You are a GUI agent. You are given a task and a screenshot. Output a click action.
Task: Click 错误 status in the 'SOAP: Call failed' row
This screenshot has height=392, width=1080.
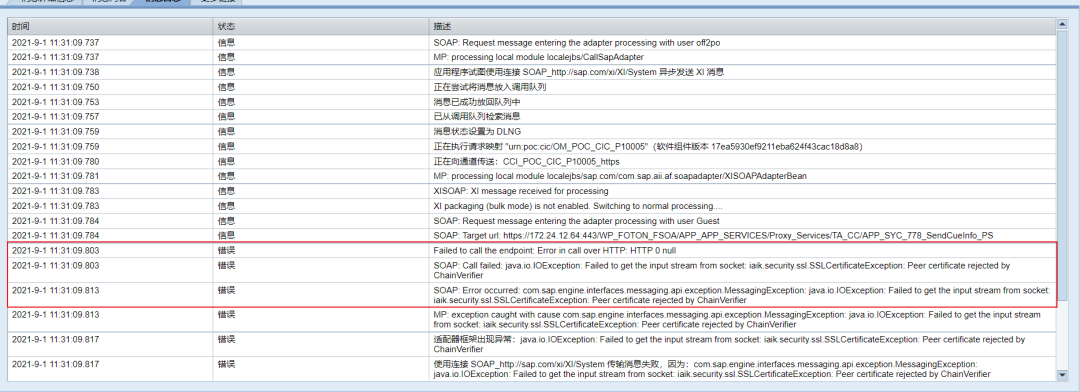[227, 265]
